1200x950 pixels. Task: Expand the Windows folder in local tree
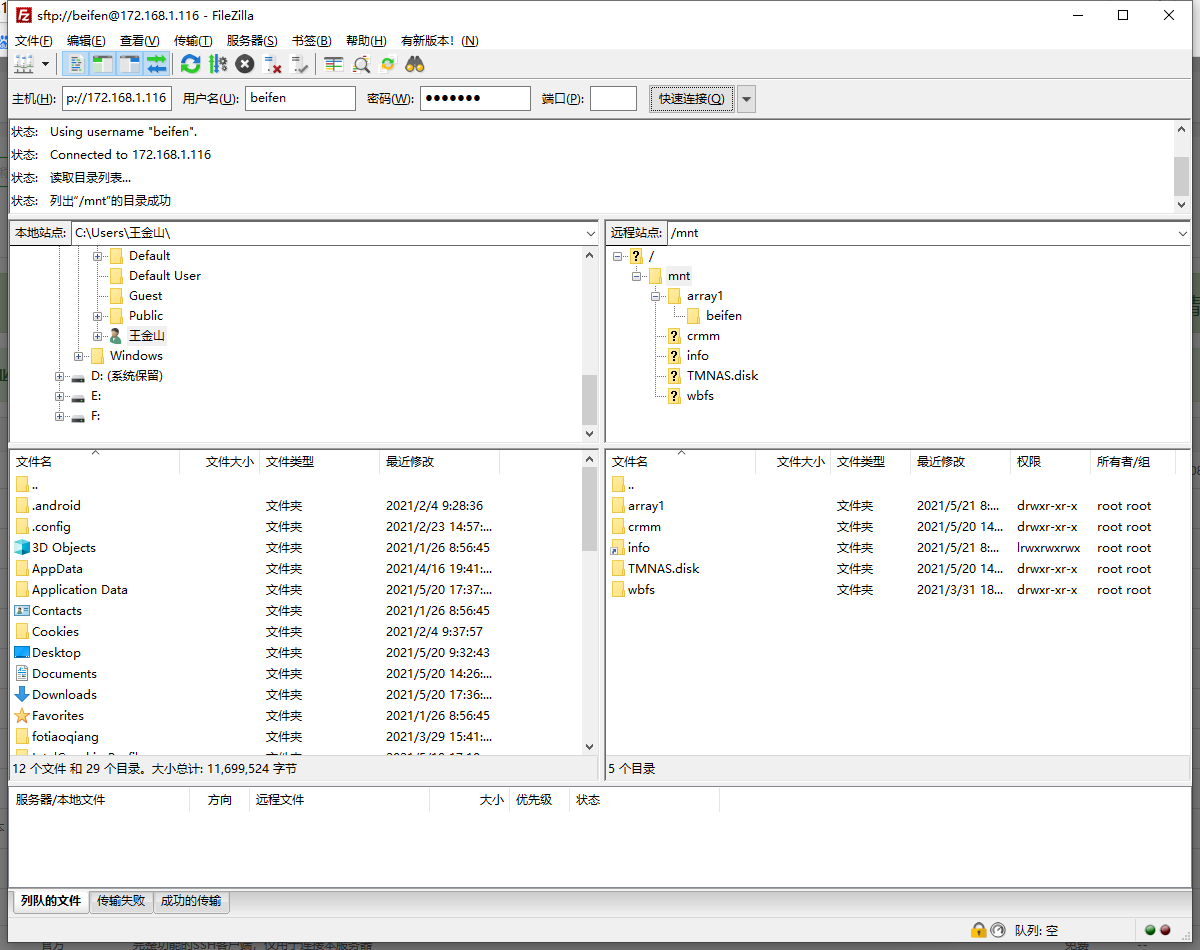pyautogui.click(x=79, y=356)
